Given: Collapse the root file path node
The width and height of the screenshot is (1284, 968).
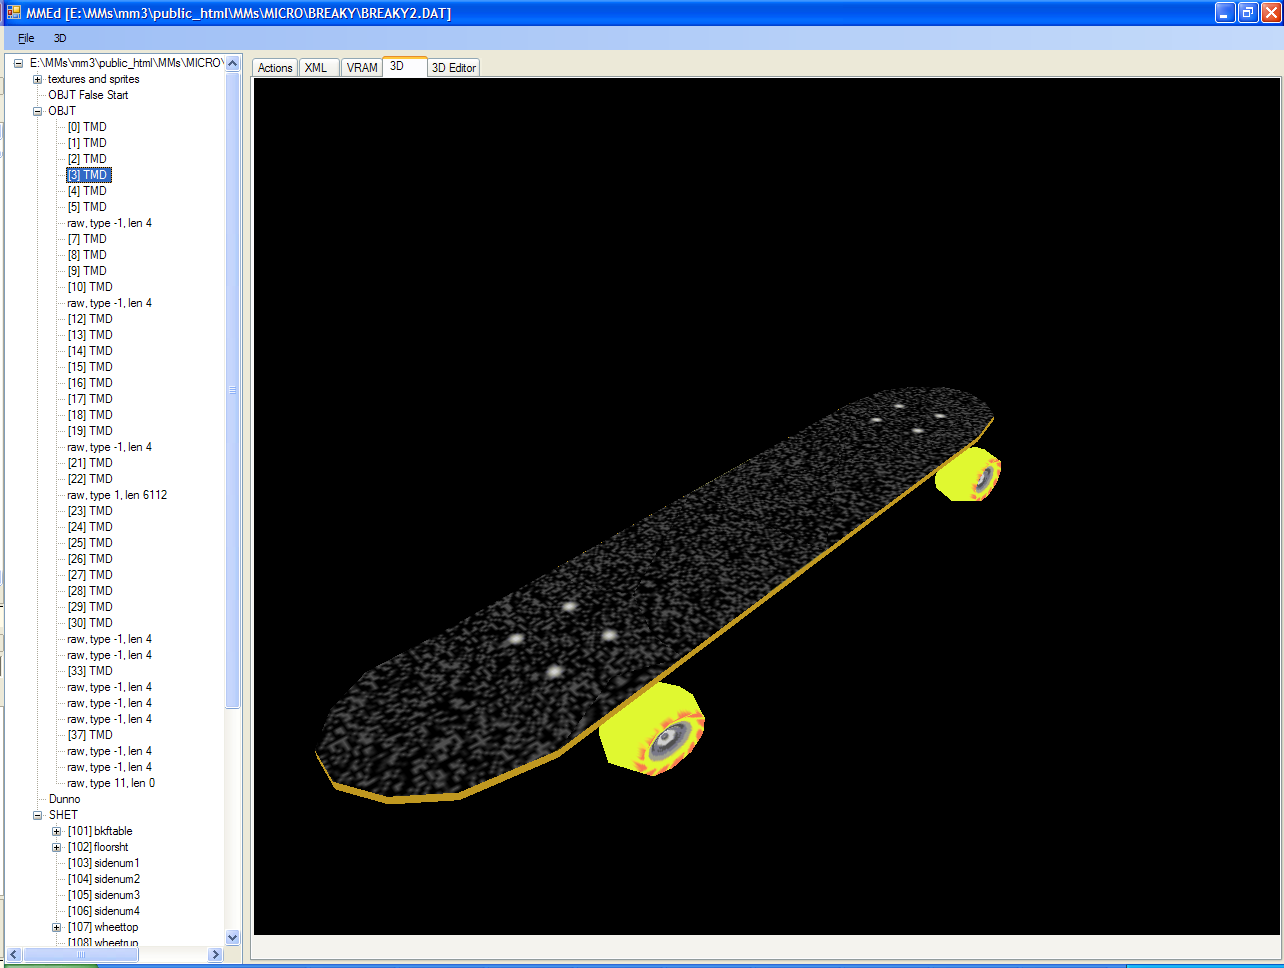Looking at the screenshot, I should (x=18, y=63).
